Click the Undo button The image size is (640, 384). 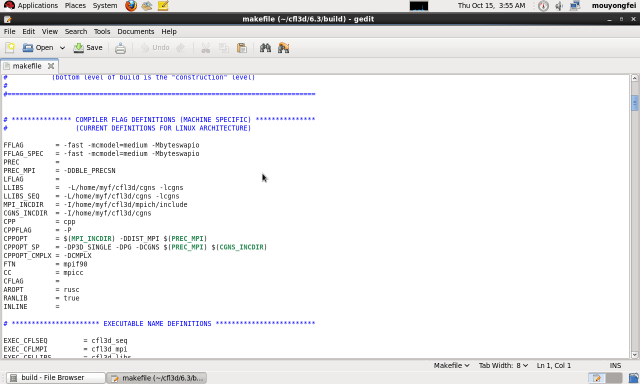(155, 48)
